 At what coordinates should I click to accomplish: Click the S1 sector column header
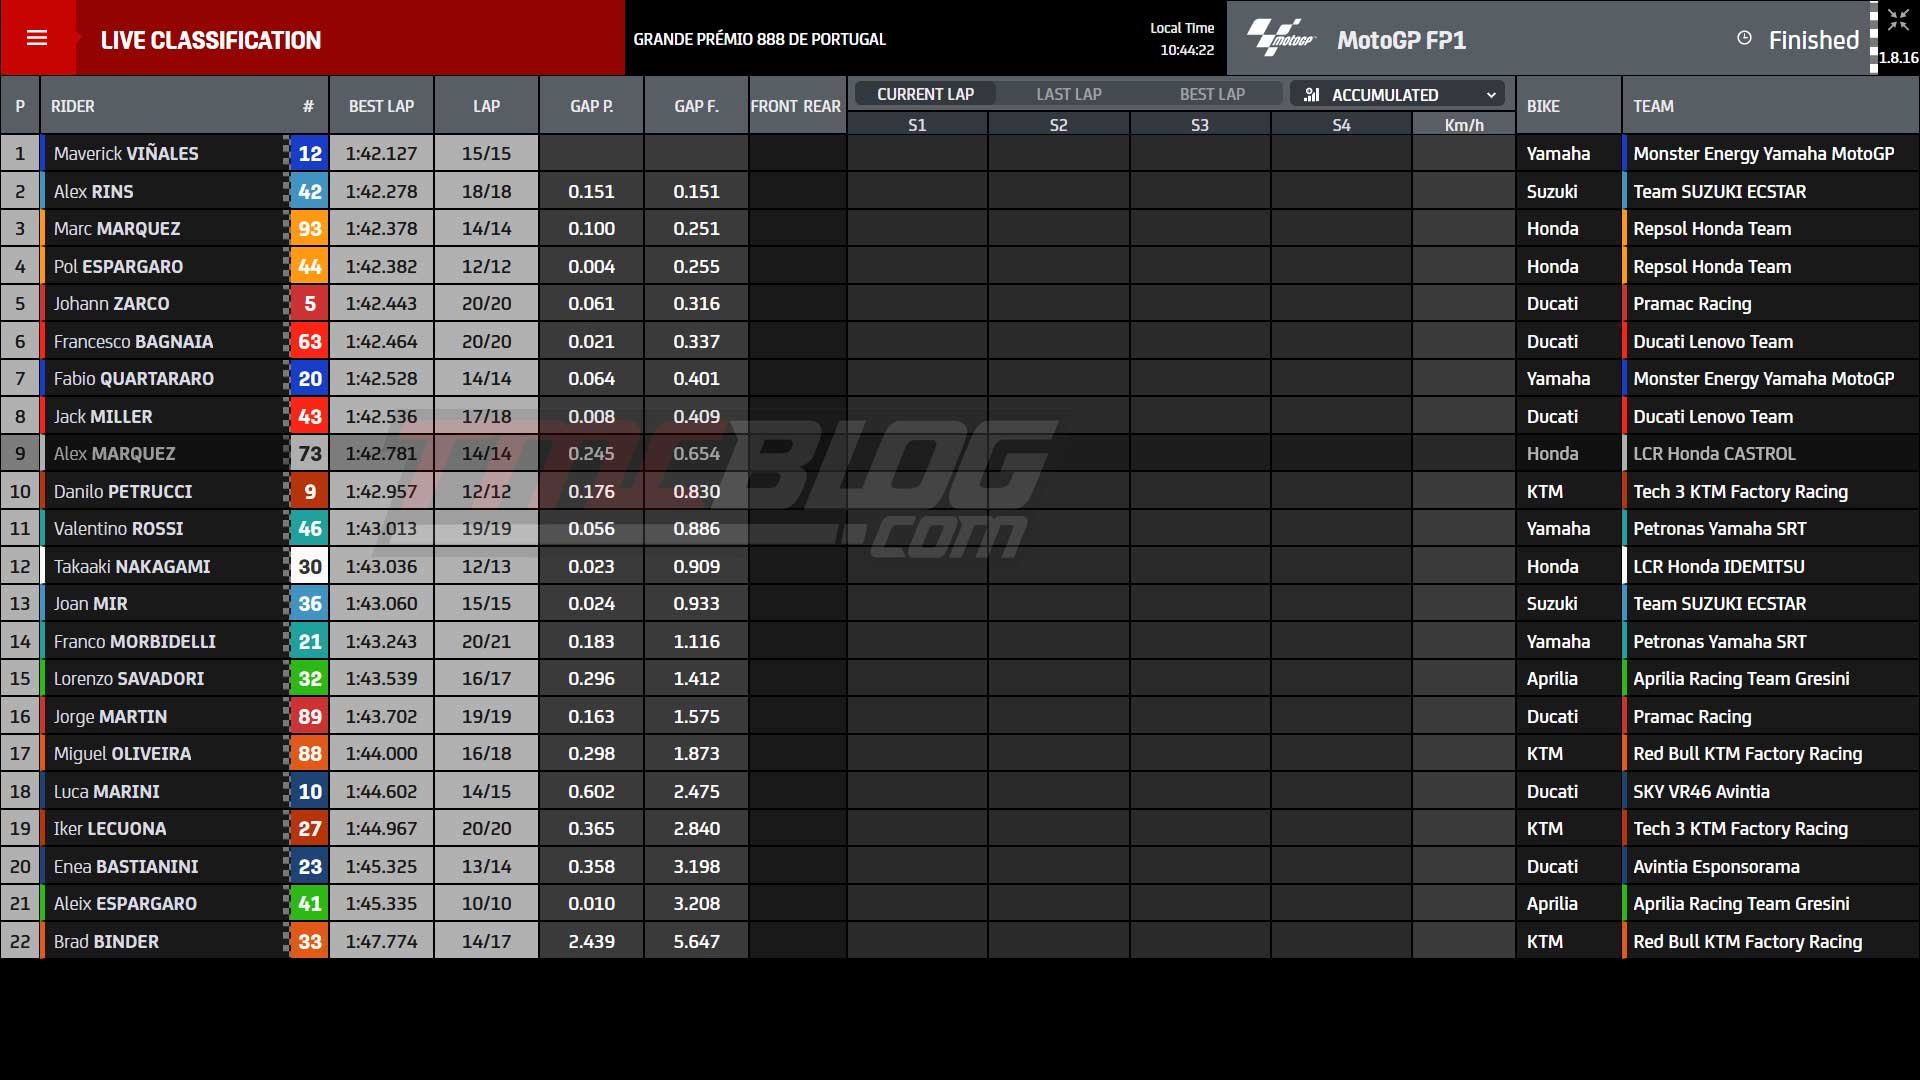tap(917, 125)
